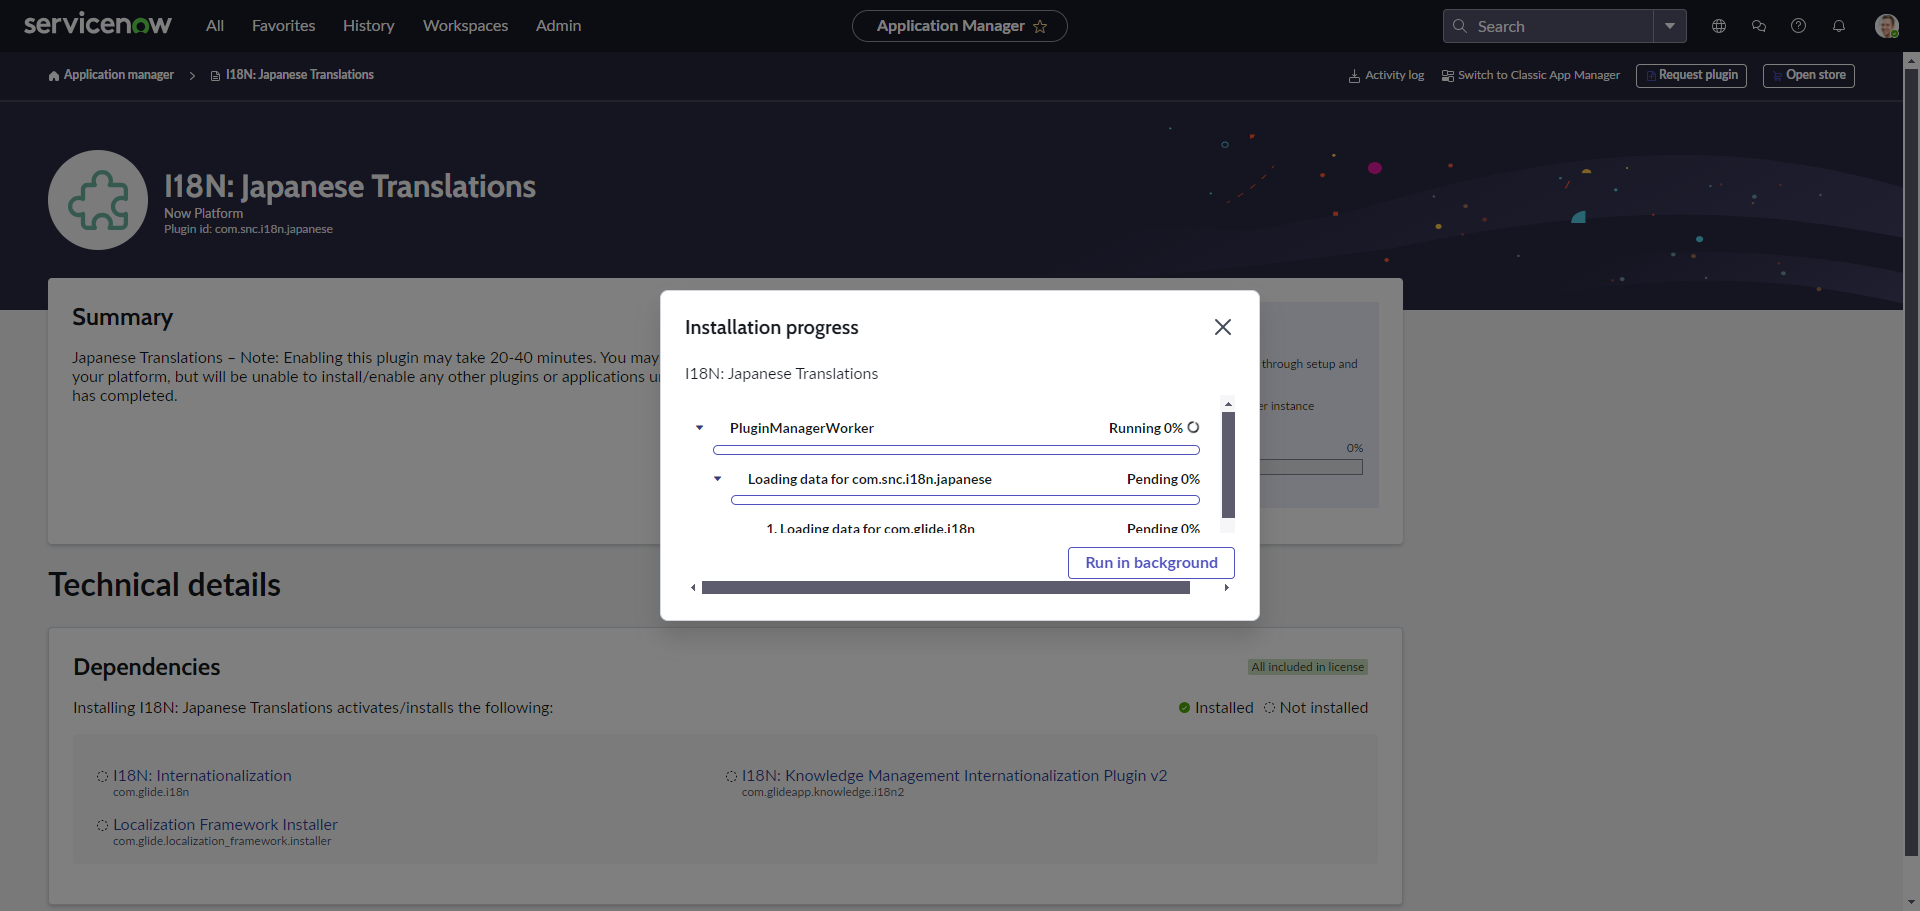Click the Run in background button
This screenshot has width=1920, height=911.
[1151, 562]
